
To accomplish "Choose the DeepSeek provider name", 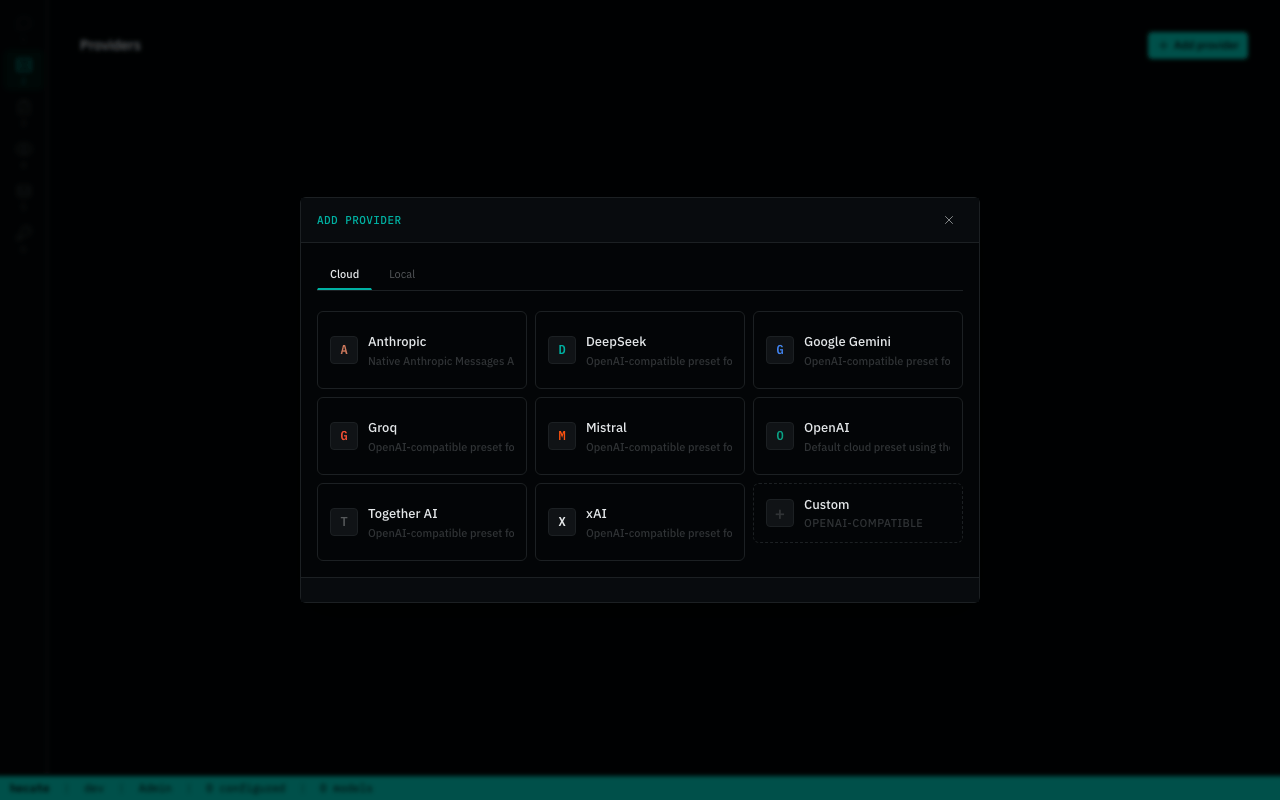I will (616, 342).
